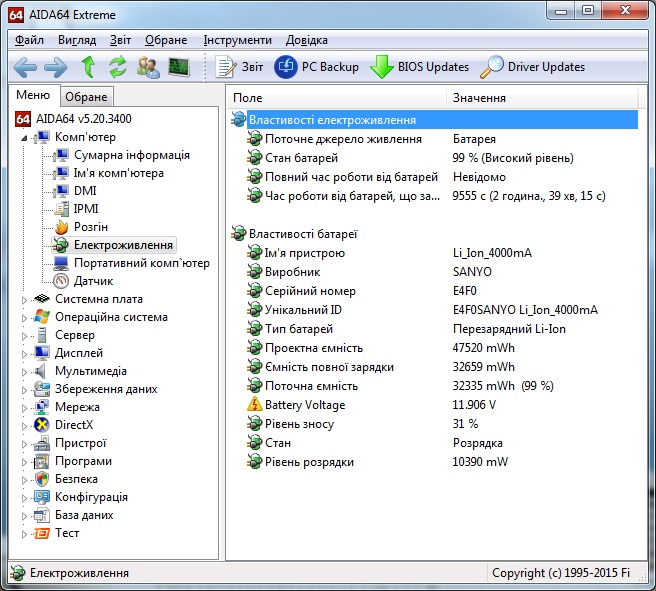Viewport: 656px width, 591px height.
Task: Click the Системна плата chip icon
Action: 42,299
